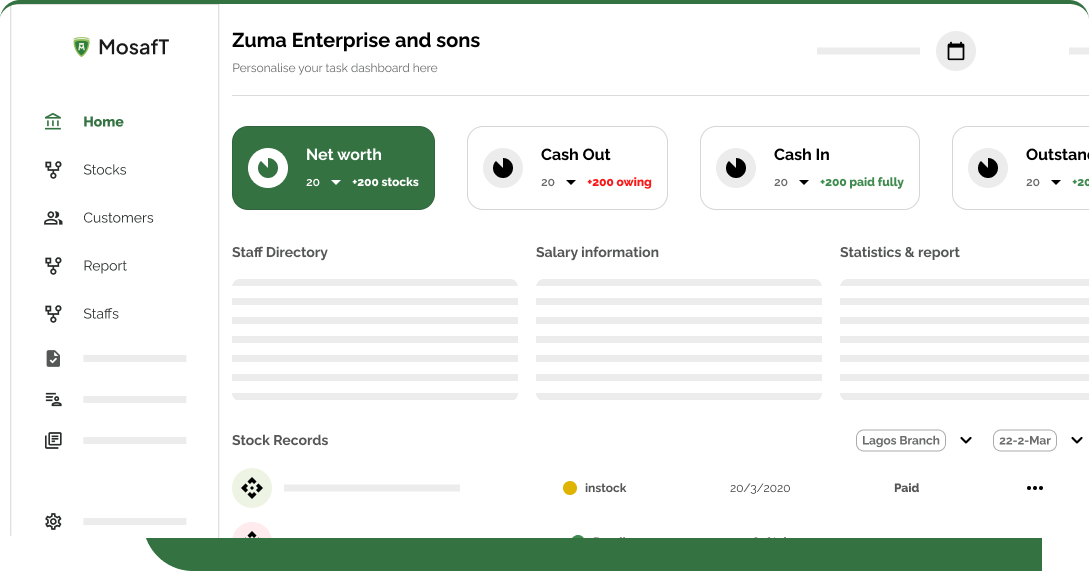1089x571 pixels.
Task: Click the Paid status text
Action: [906, 488]
